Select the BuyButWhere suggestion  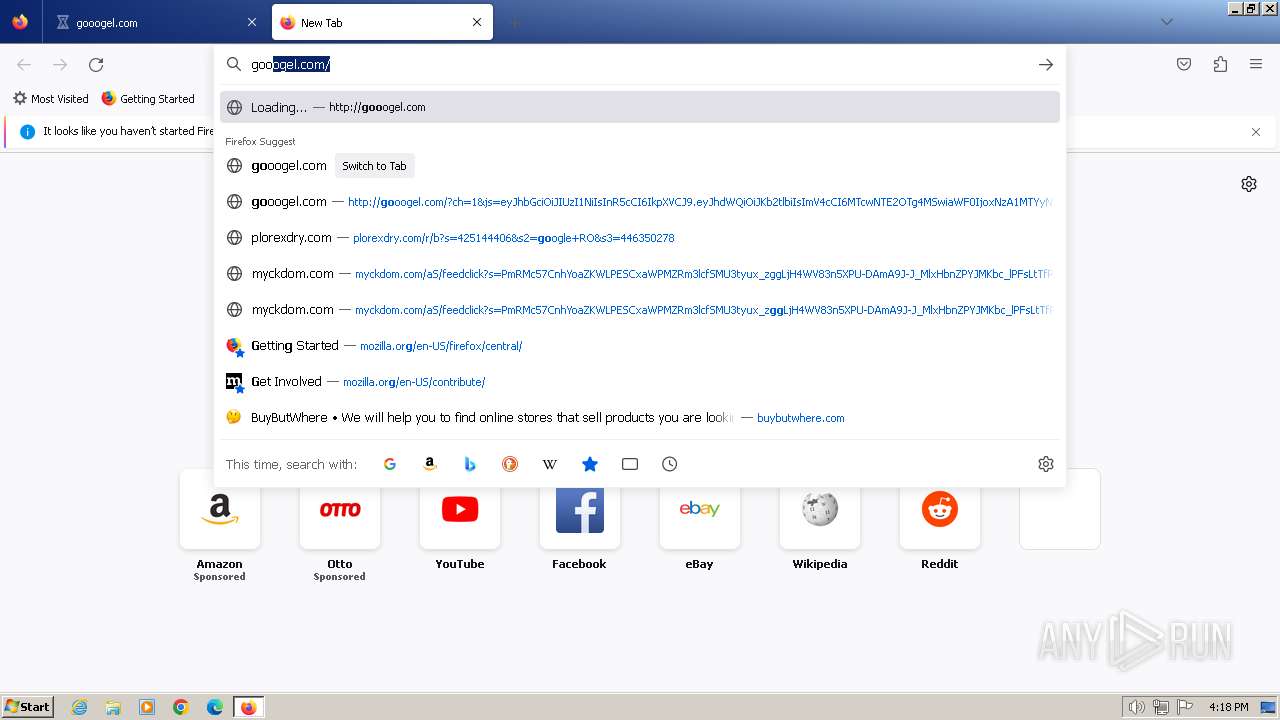pos(640,418)
